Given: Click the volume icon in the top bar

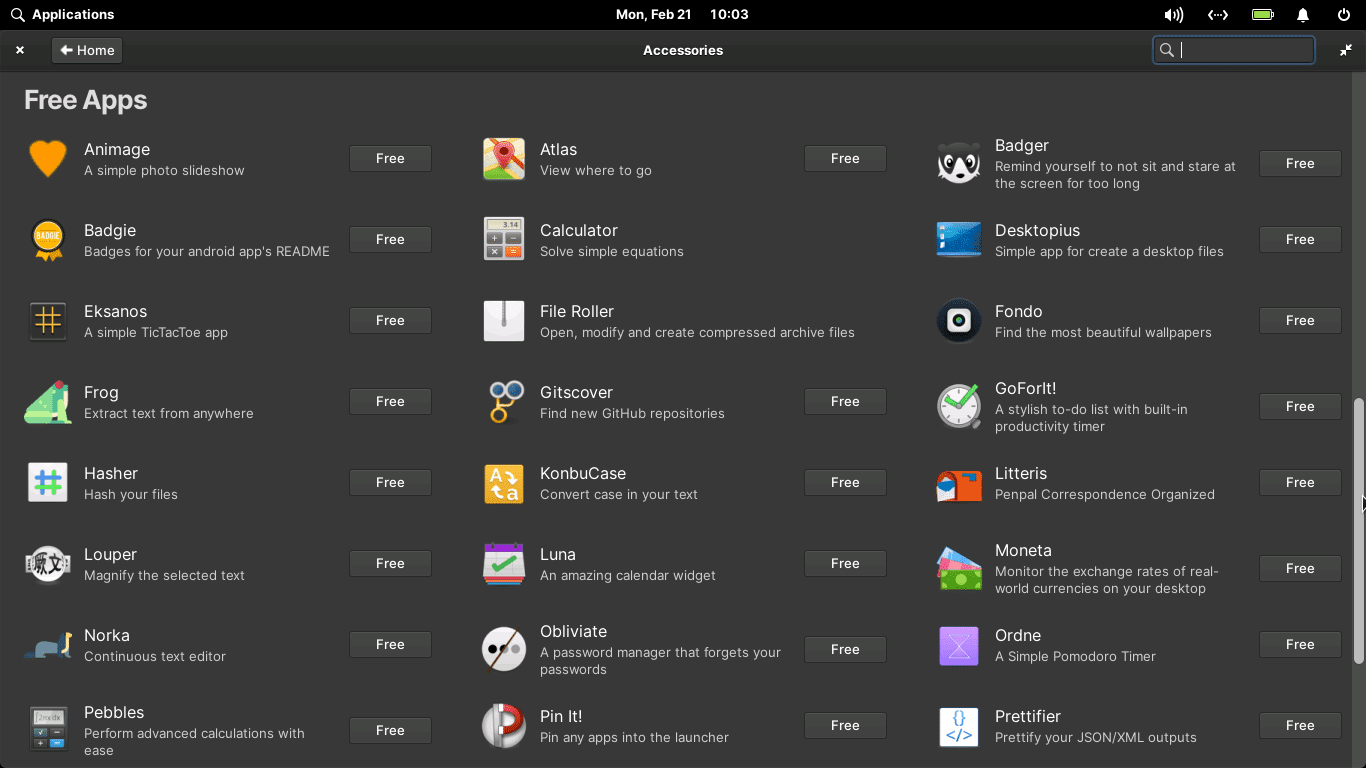Looking at the screenshot, I should pos(1173,14).
